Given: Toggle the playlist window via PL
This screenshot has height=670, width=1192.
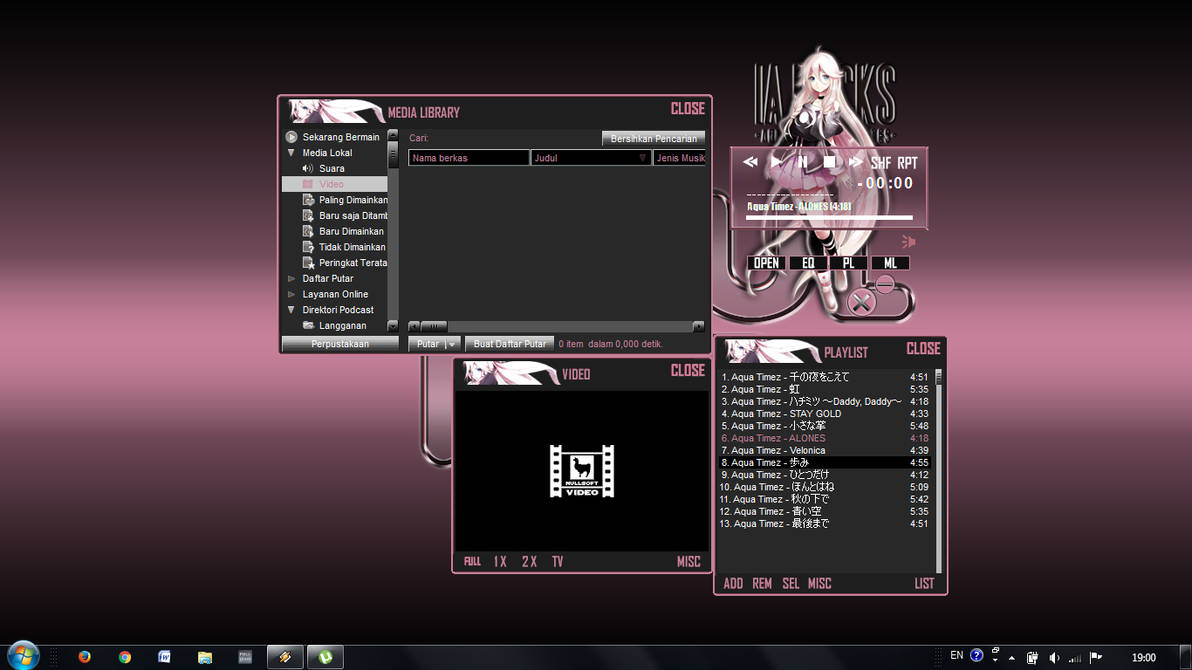Looking at the screenshot, I should 849,263.
